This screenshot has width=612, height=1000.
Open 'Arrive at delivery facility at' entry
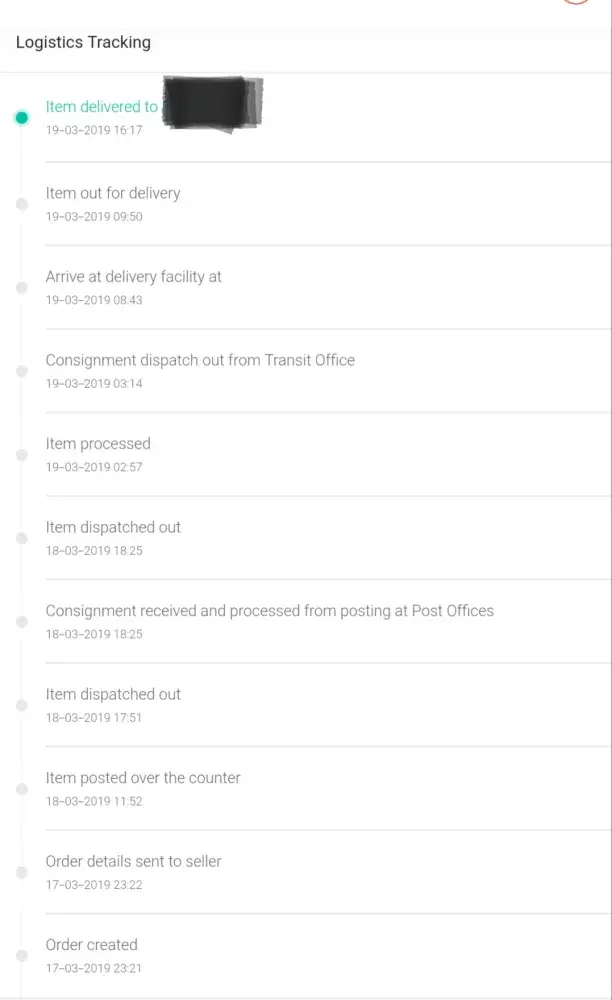pos(133,277)
